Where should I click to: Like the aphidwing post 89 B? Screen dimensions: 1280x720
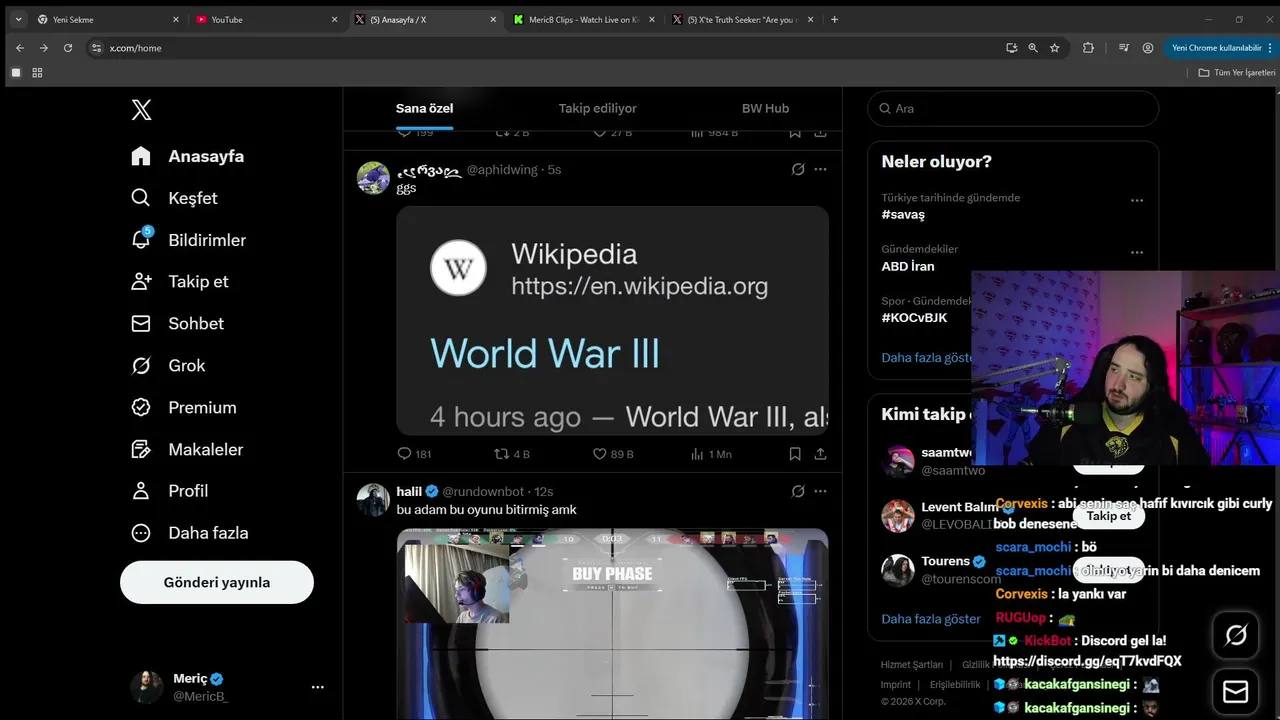613,454
